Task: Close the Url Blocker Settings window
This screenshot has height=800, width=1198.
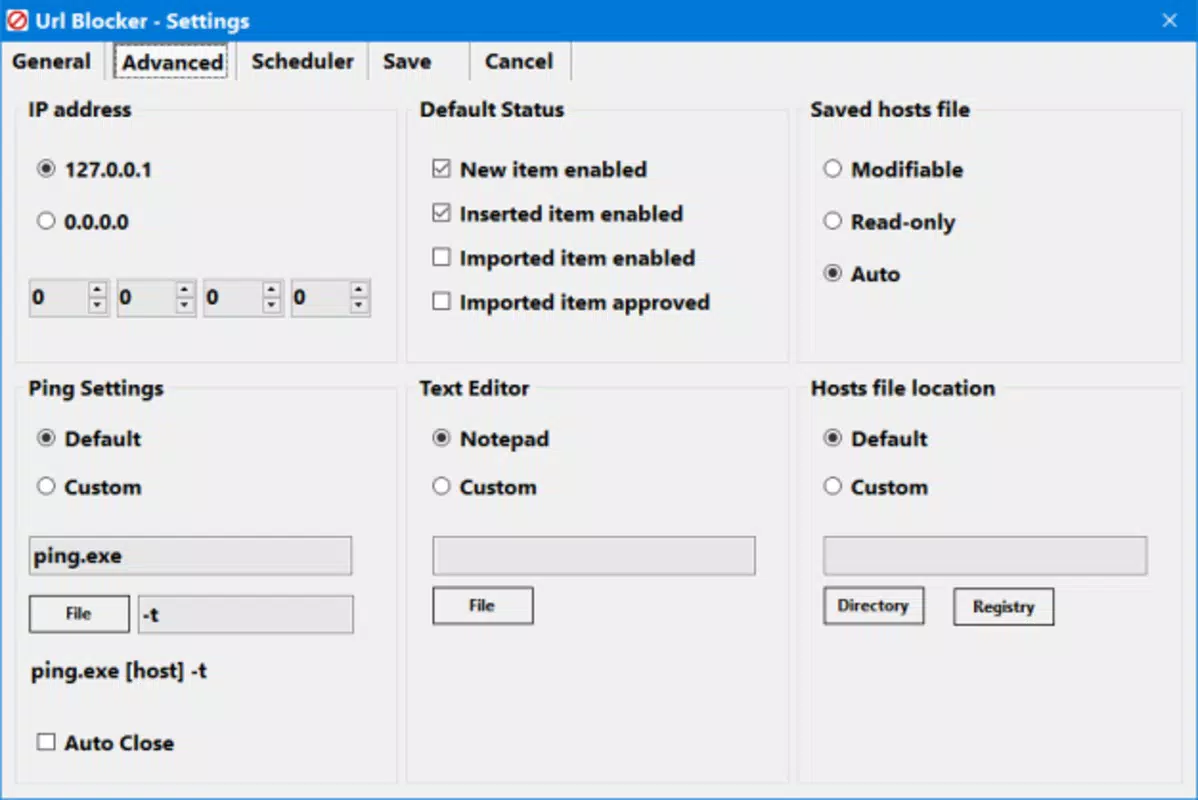Action: click(1169, 21)
